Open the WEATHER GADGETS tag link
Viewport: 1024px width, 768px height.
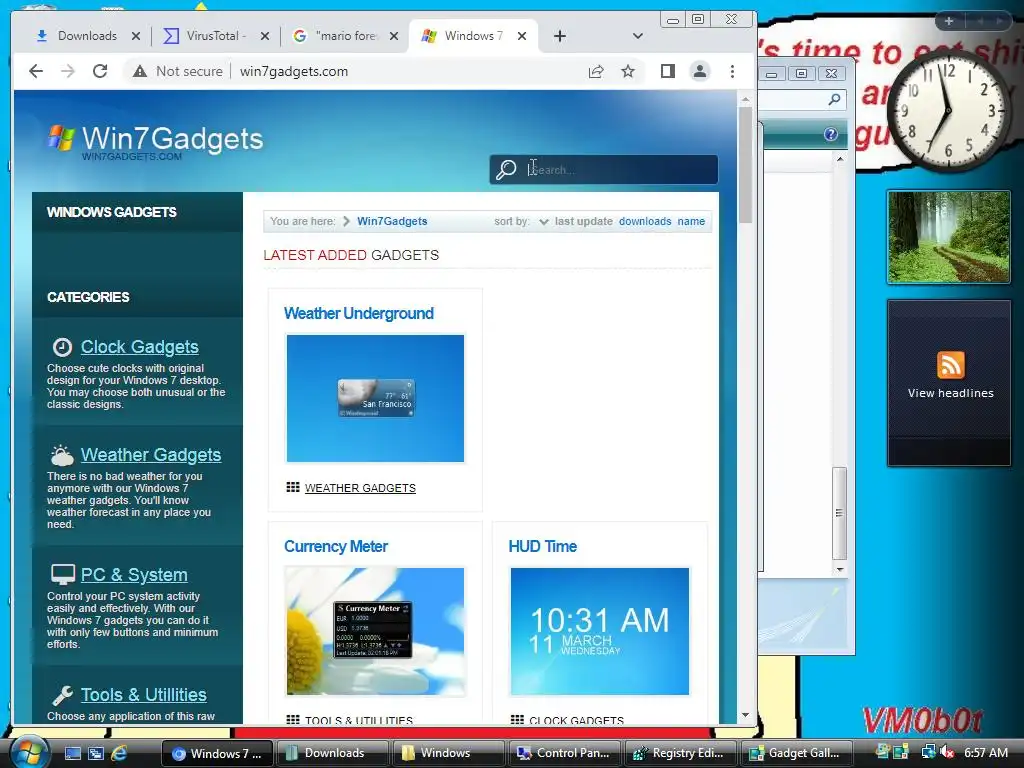[360, 488]
